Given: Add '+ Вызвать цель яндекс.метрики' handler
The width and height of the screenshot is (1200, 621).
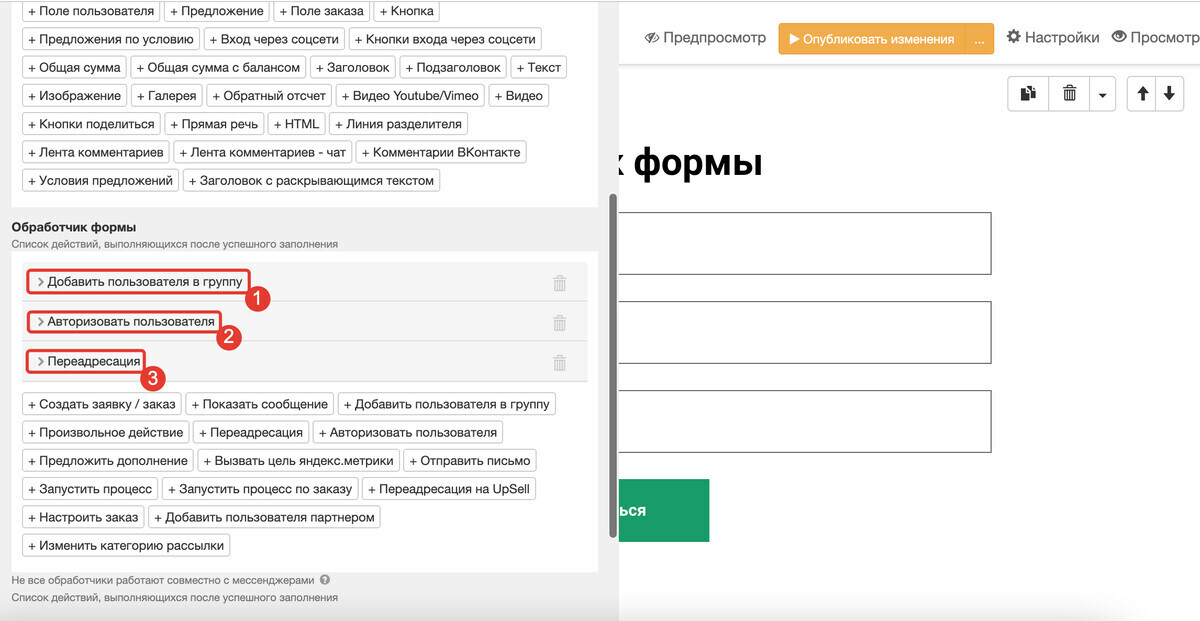Looking at the screenshot, I should pos(300,460).
